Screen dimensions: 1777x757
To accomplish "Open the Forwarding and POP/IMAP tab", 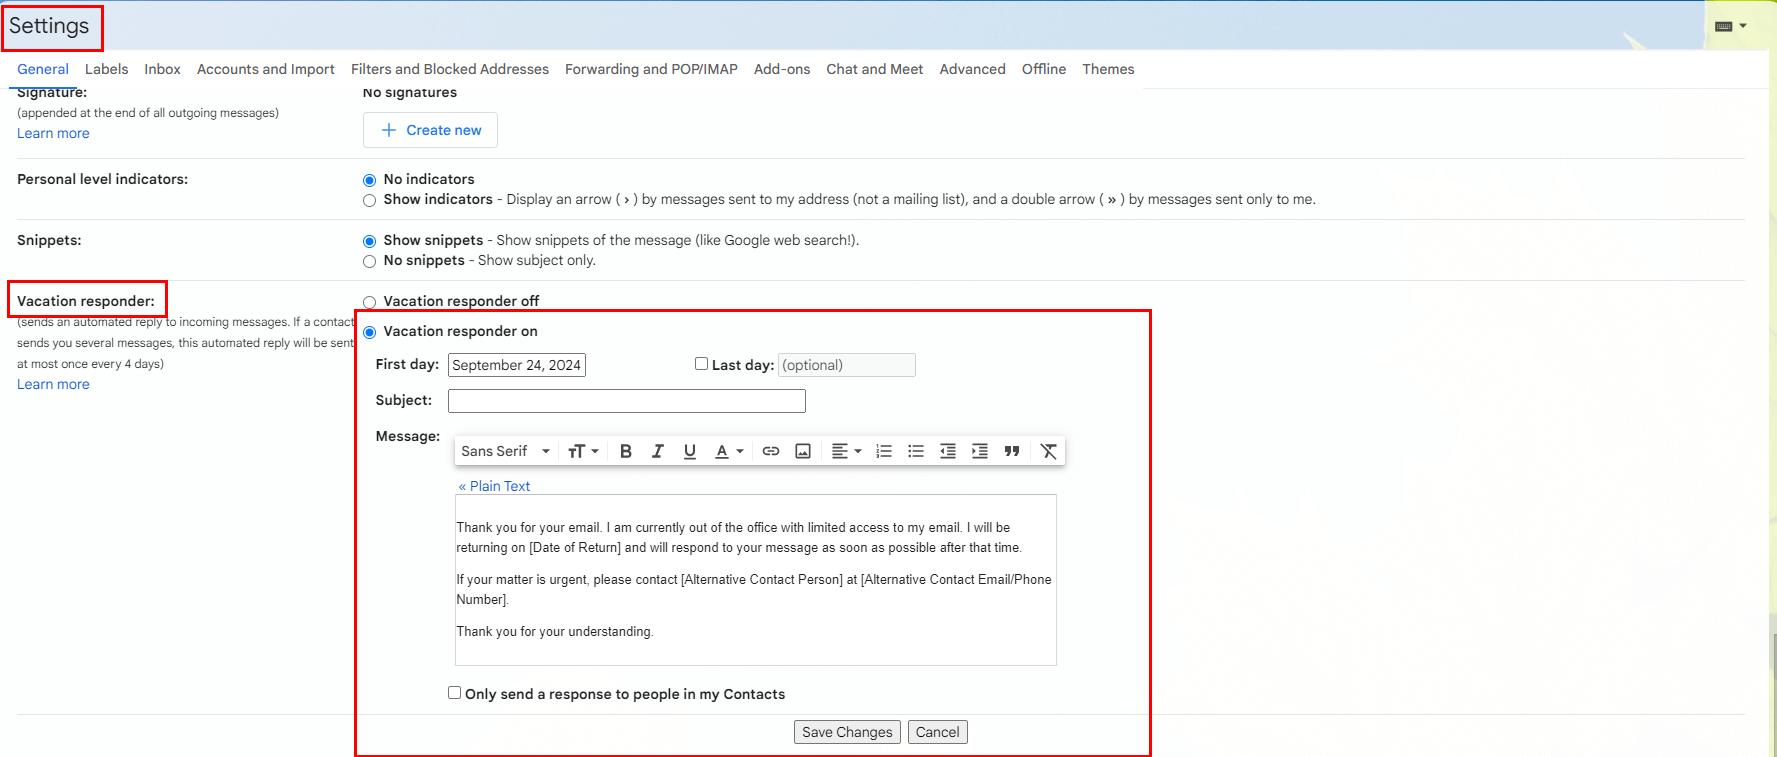I will (651, 69).
